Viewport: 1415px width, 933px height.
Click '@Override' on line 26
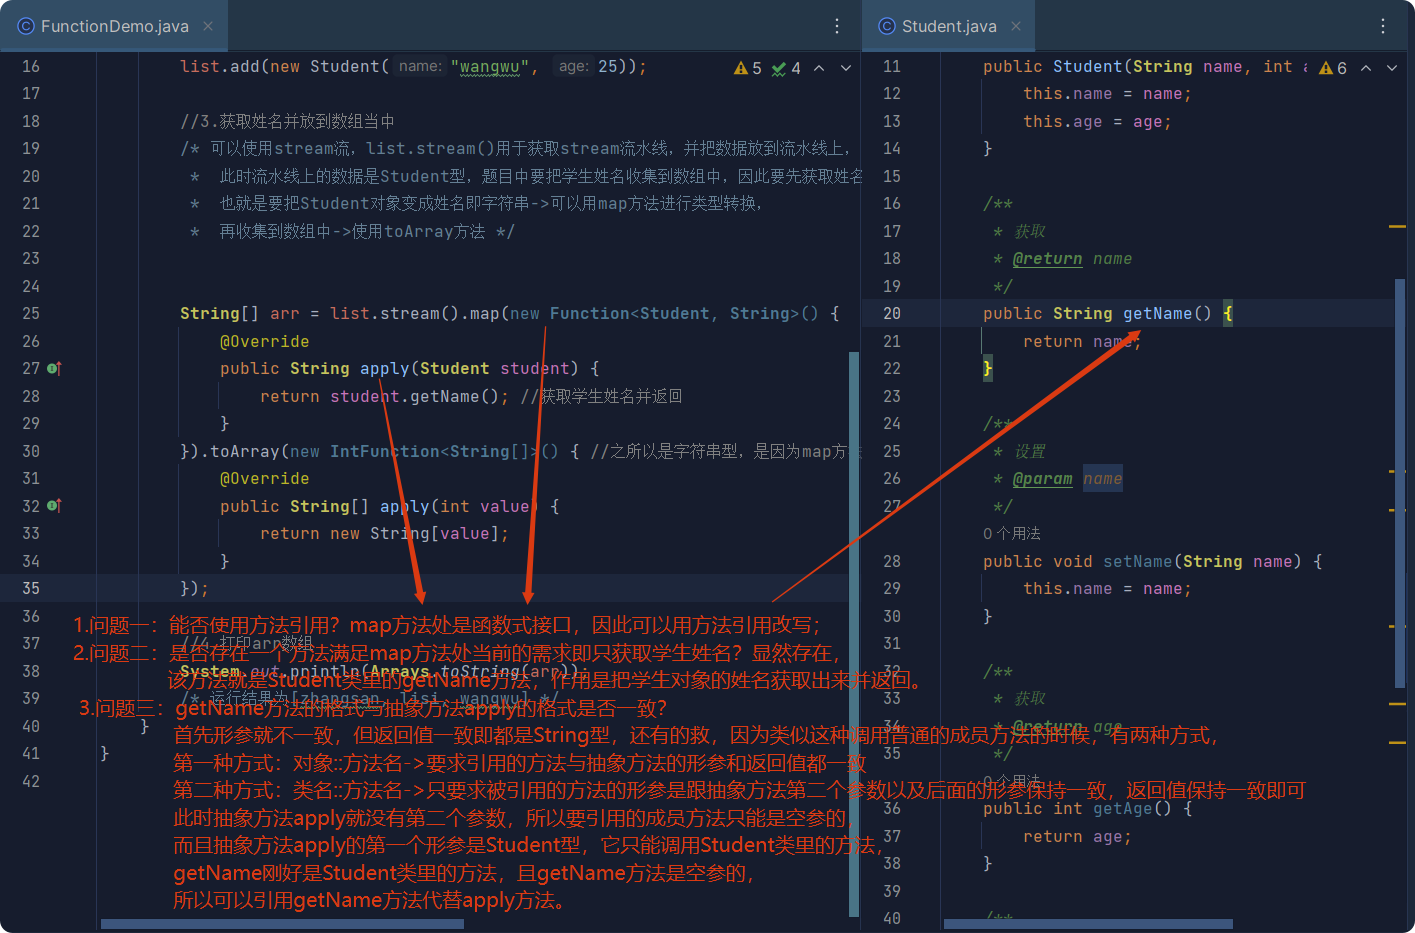click(265, 342)
